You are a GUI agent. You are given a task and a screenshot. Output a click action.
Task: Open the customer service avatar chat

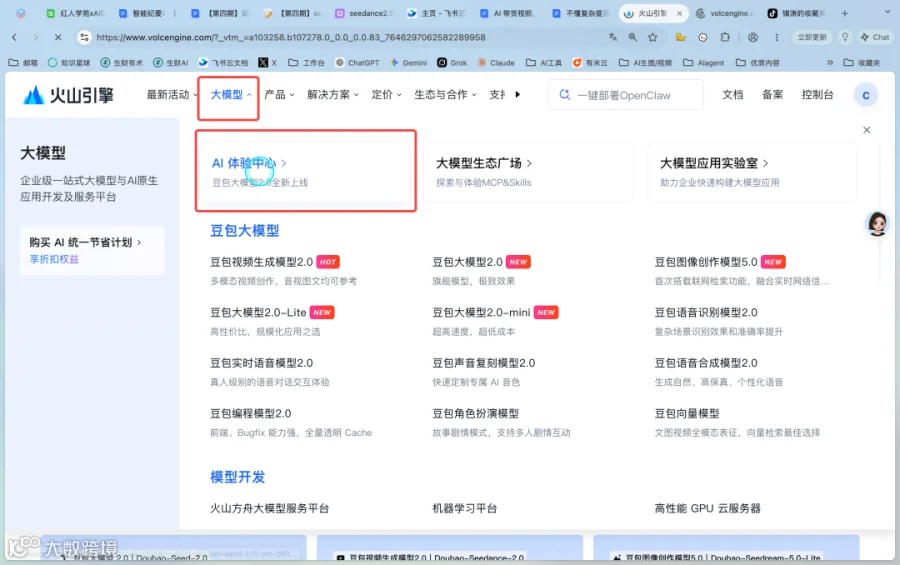click(877, 223)
